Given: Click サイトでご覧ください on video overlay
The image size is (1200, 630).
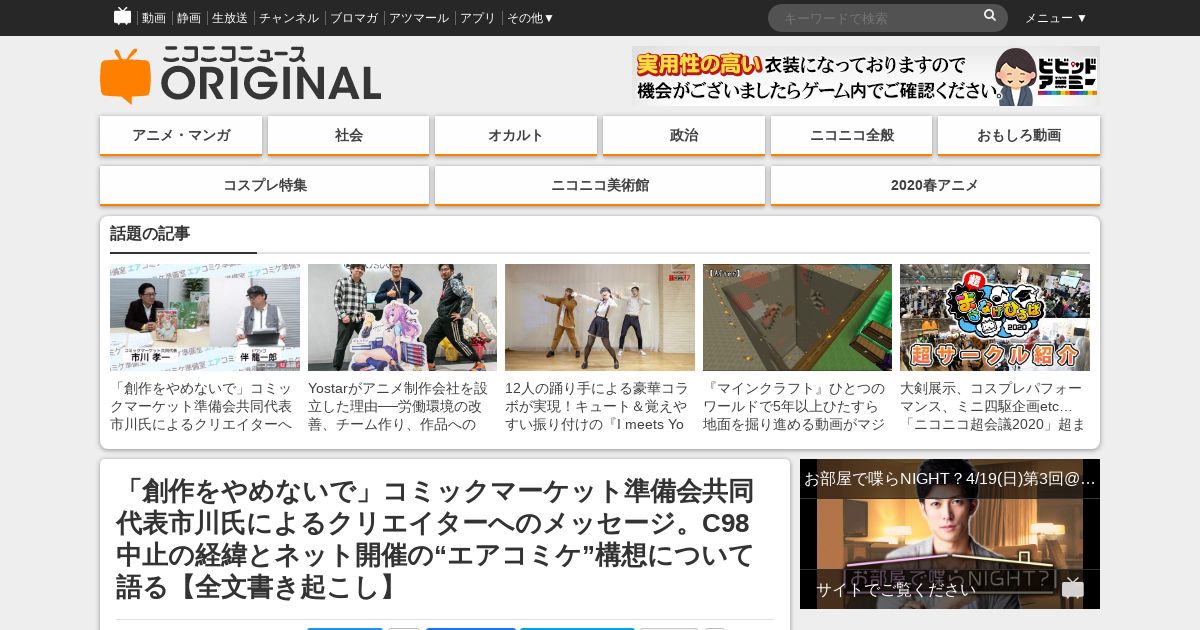Looking at the screenshot, I should (896, 590).
